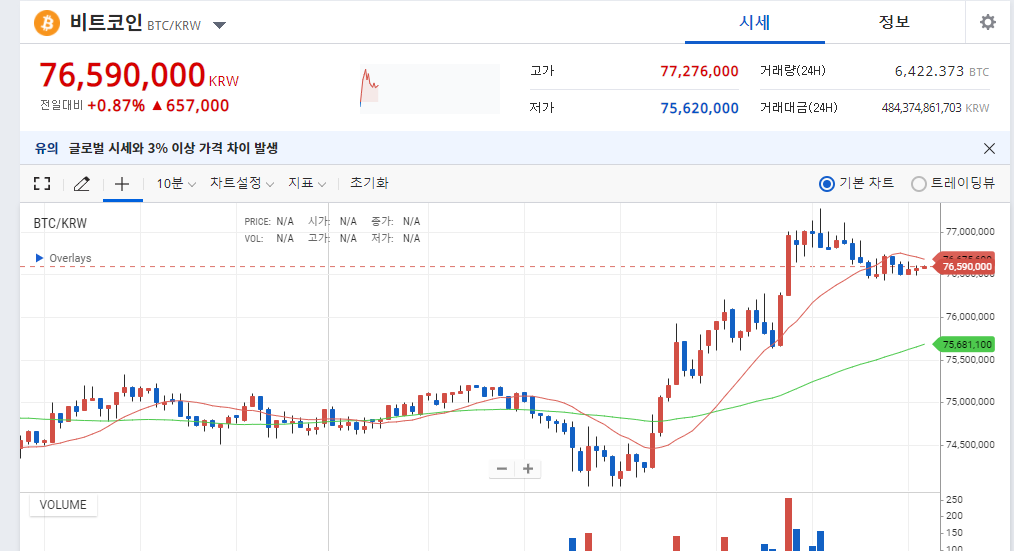Click the 24H volume 6,422.373 BTC
Screen dimensions: 1014x551
tap(942, 71)
